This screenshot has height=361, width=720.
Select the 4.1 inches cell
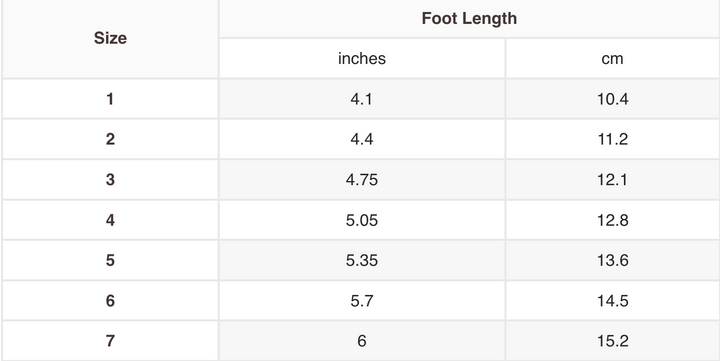click(362, 99)
